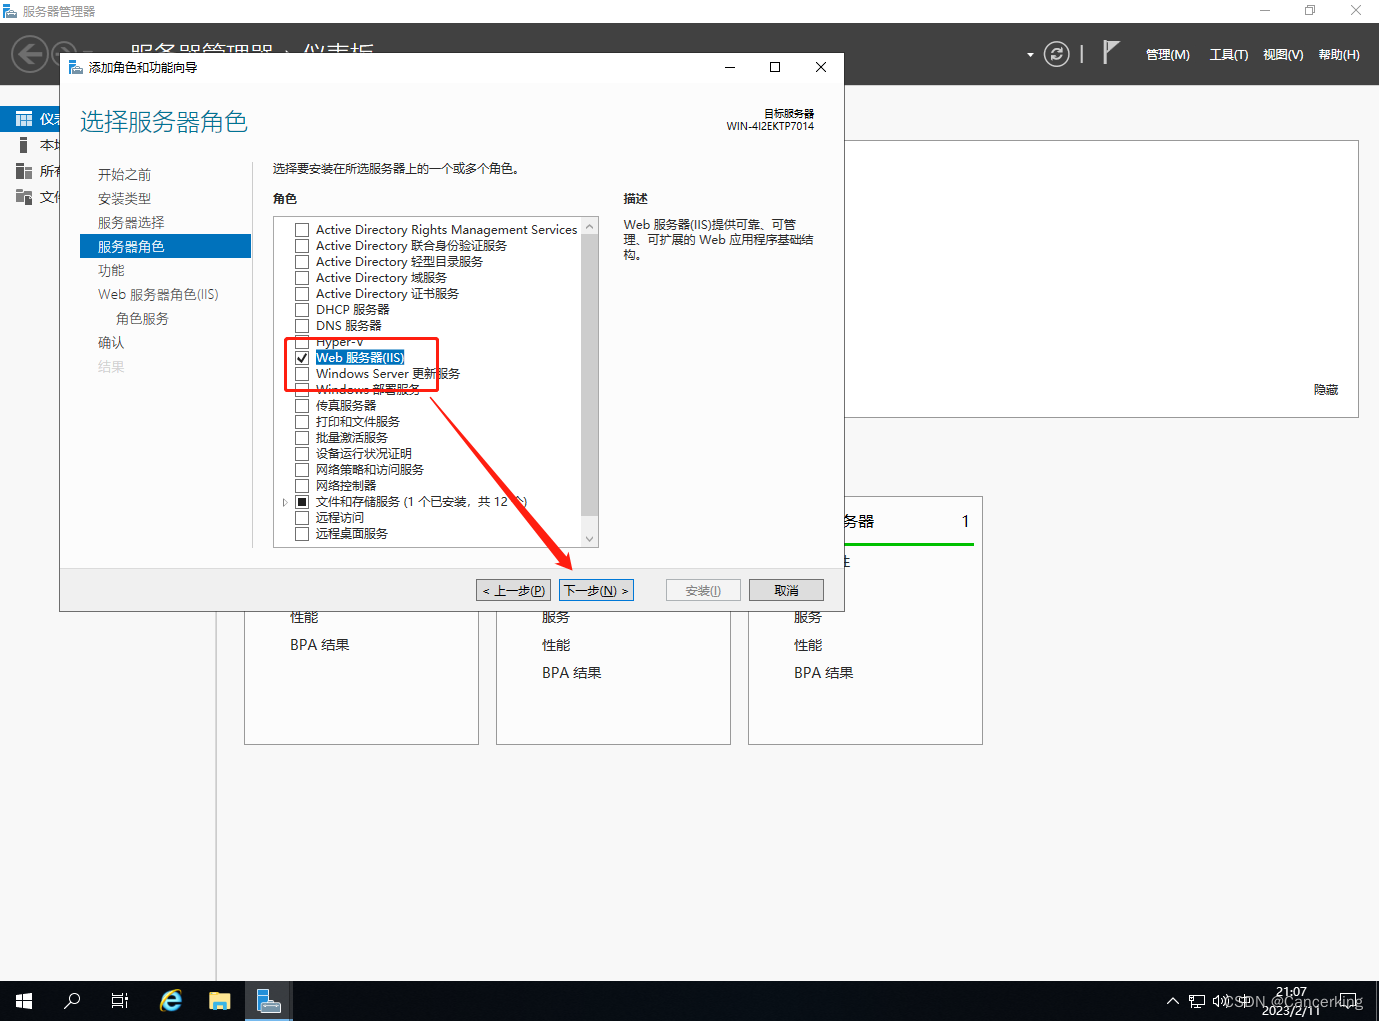Go to 安装类型 wizard step
Viewport: 1379px width, 1021px height.
124,199
